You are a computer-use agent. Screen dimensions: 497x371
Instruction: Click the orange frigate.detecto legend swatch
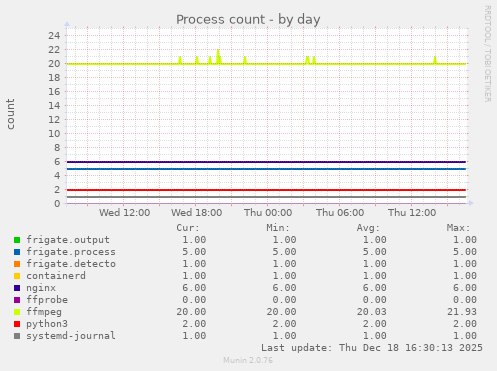click(17, 264)
